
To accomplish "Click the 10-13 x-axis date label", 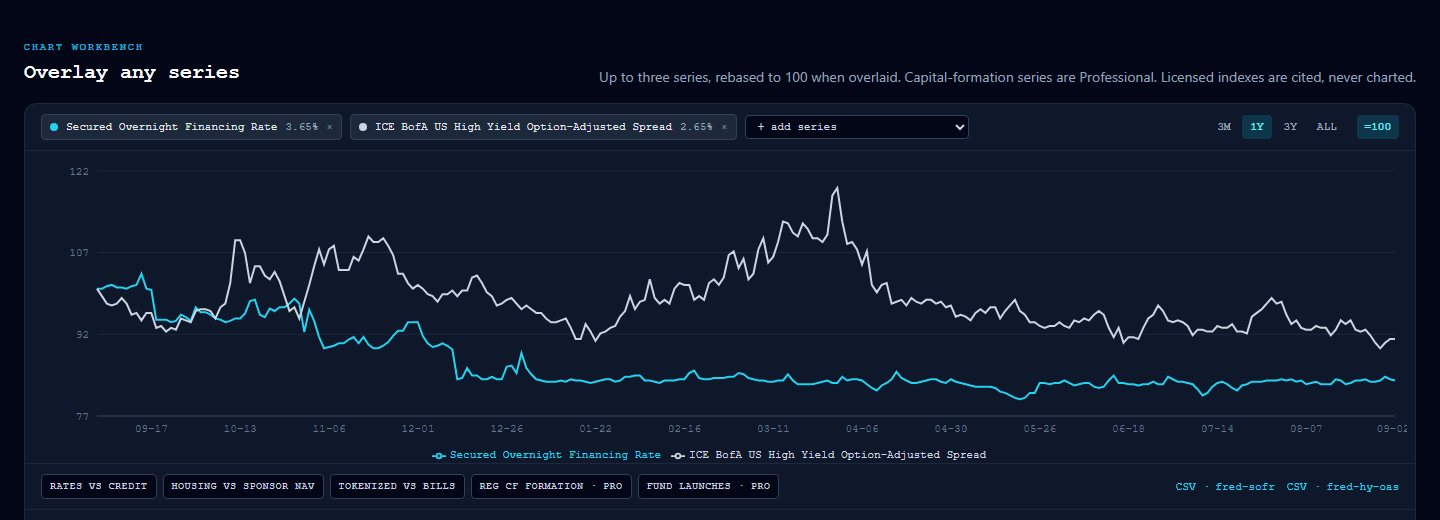I will pos(240,428).
